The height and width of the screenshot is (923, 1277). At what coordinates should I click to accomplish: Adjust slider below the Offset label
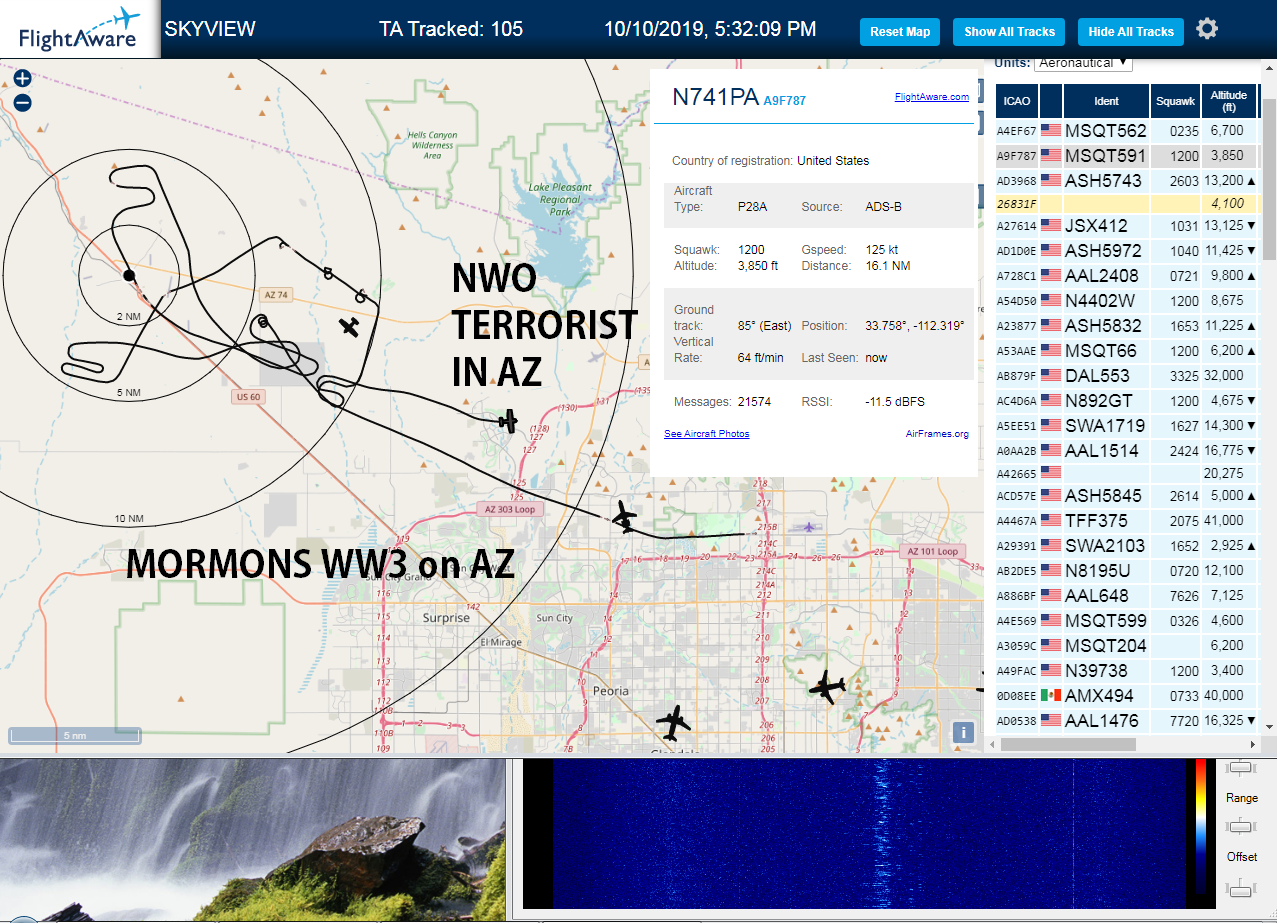click(x=1241, y=886)
